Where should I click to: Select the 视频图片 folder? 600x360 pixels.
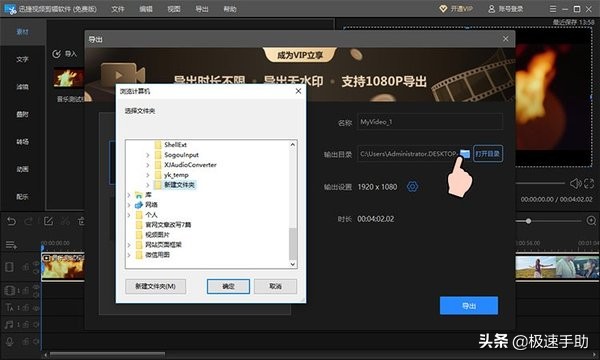point(157,235)
